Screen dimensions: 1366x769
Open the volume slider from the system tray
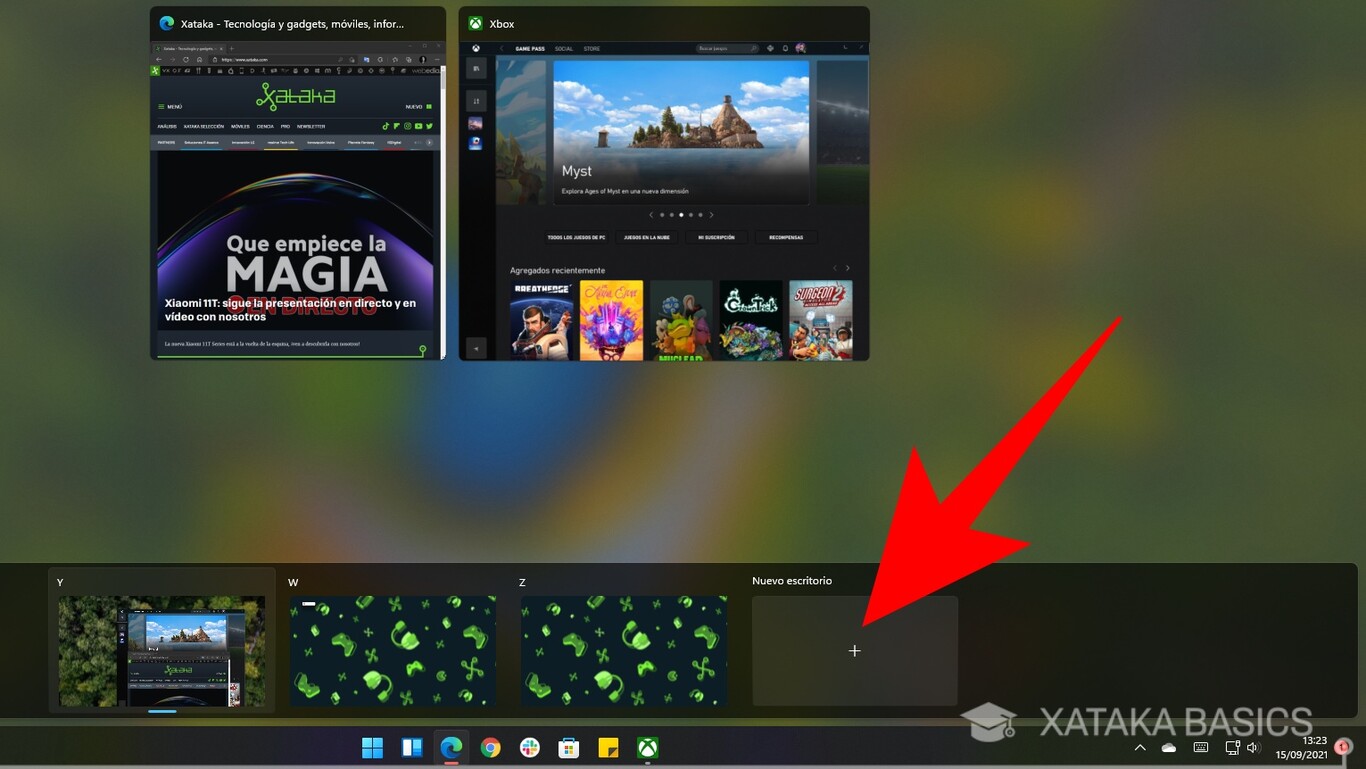point(1252,747)
